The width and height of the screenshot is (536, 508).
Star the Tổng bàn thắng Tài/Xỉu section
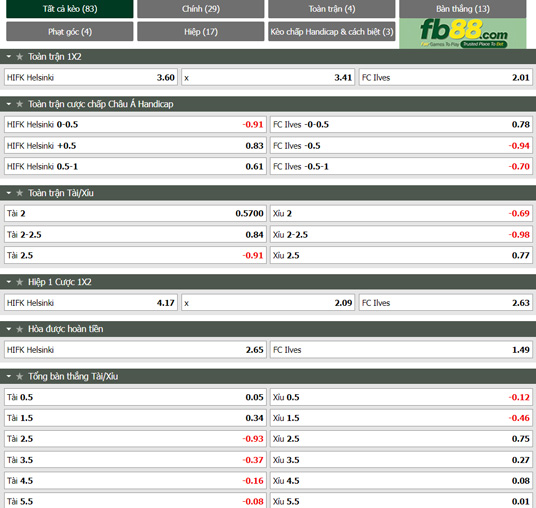[19, 376]
